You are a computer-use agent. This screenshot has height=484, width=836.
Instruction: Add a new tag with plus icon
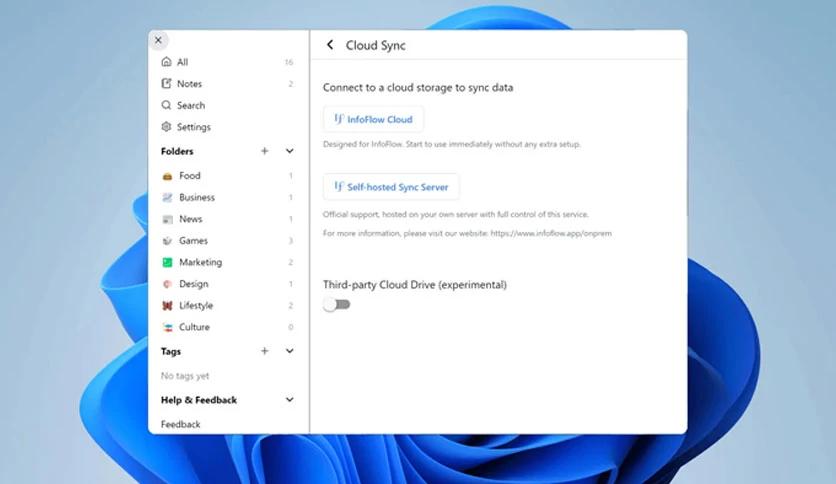(x=265, y=351)
